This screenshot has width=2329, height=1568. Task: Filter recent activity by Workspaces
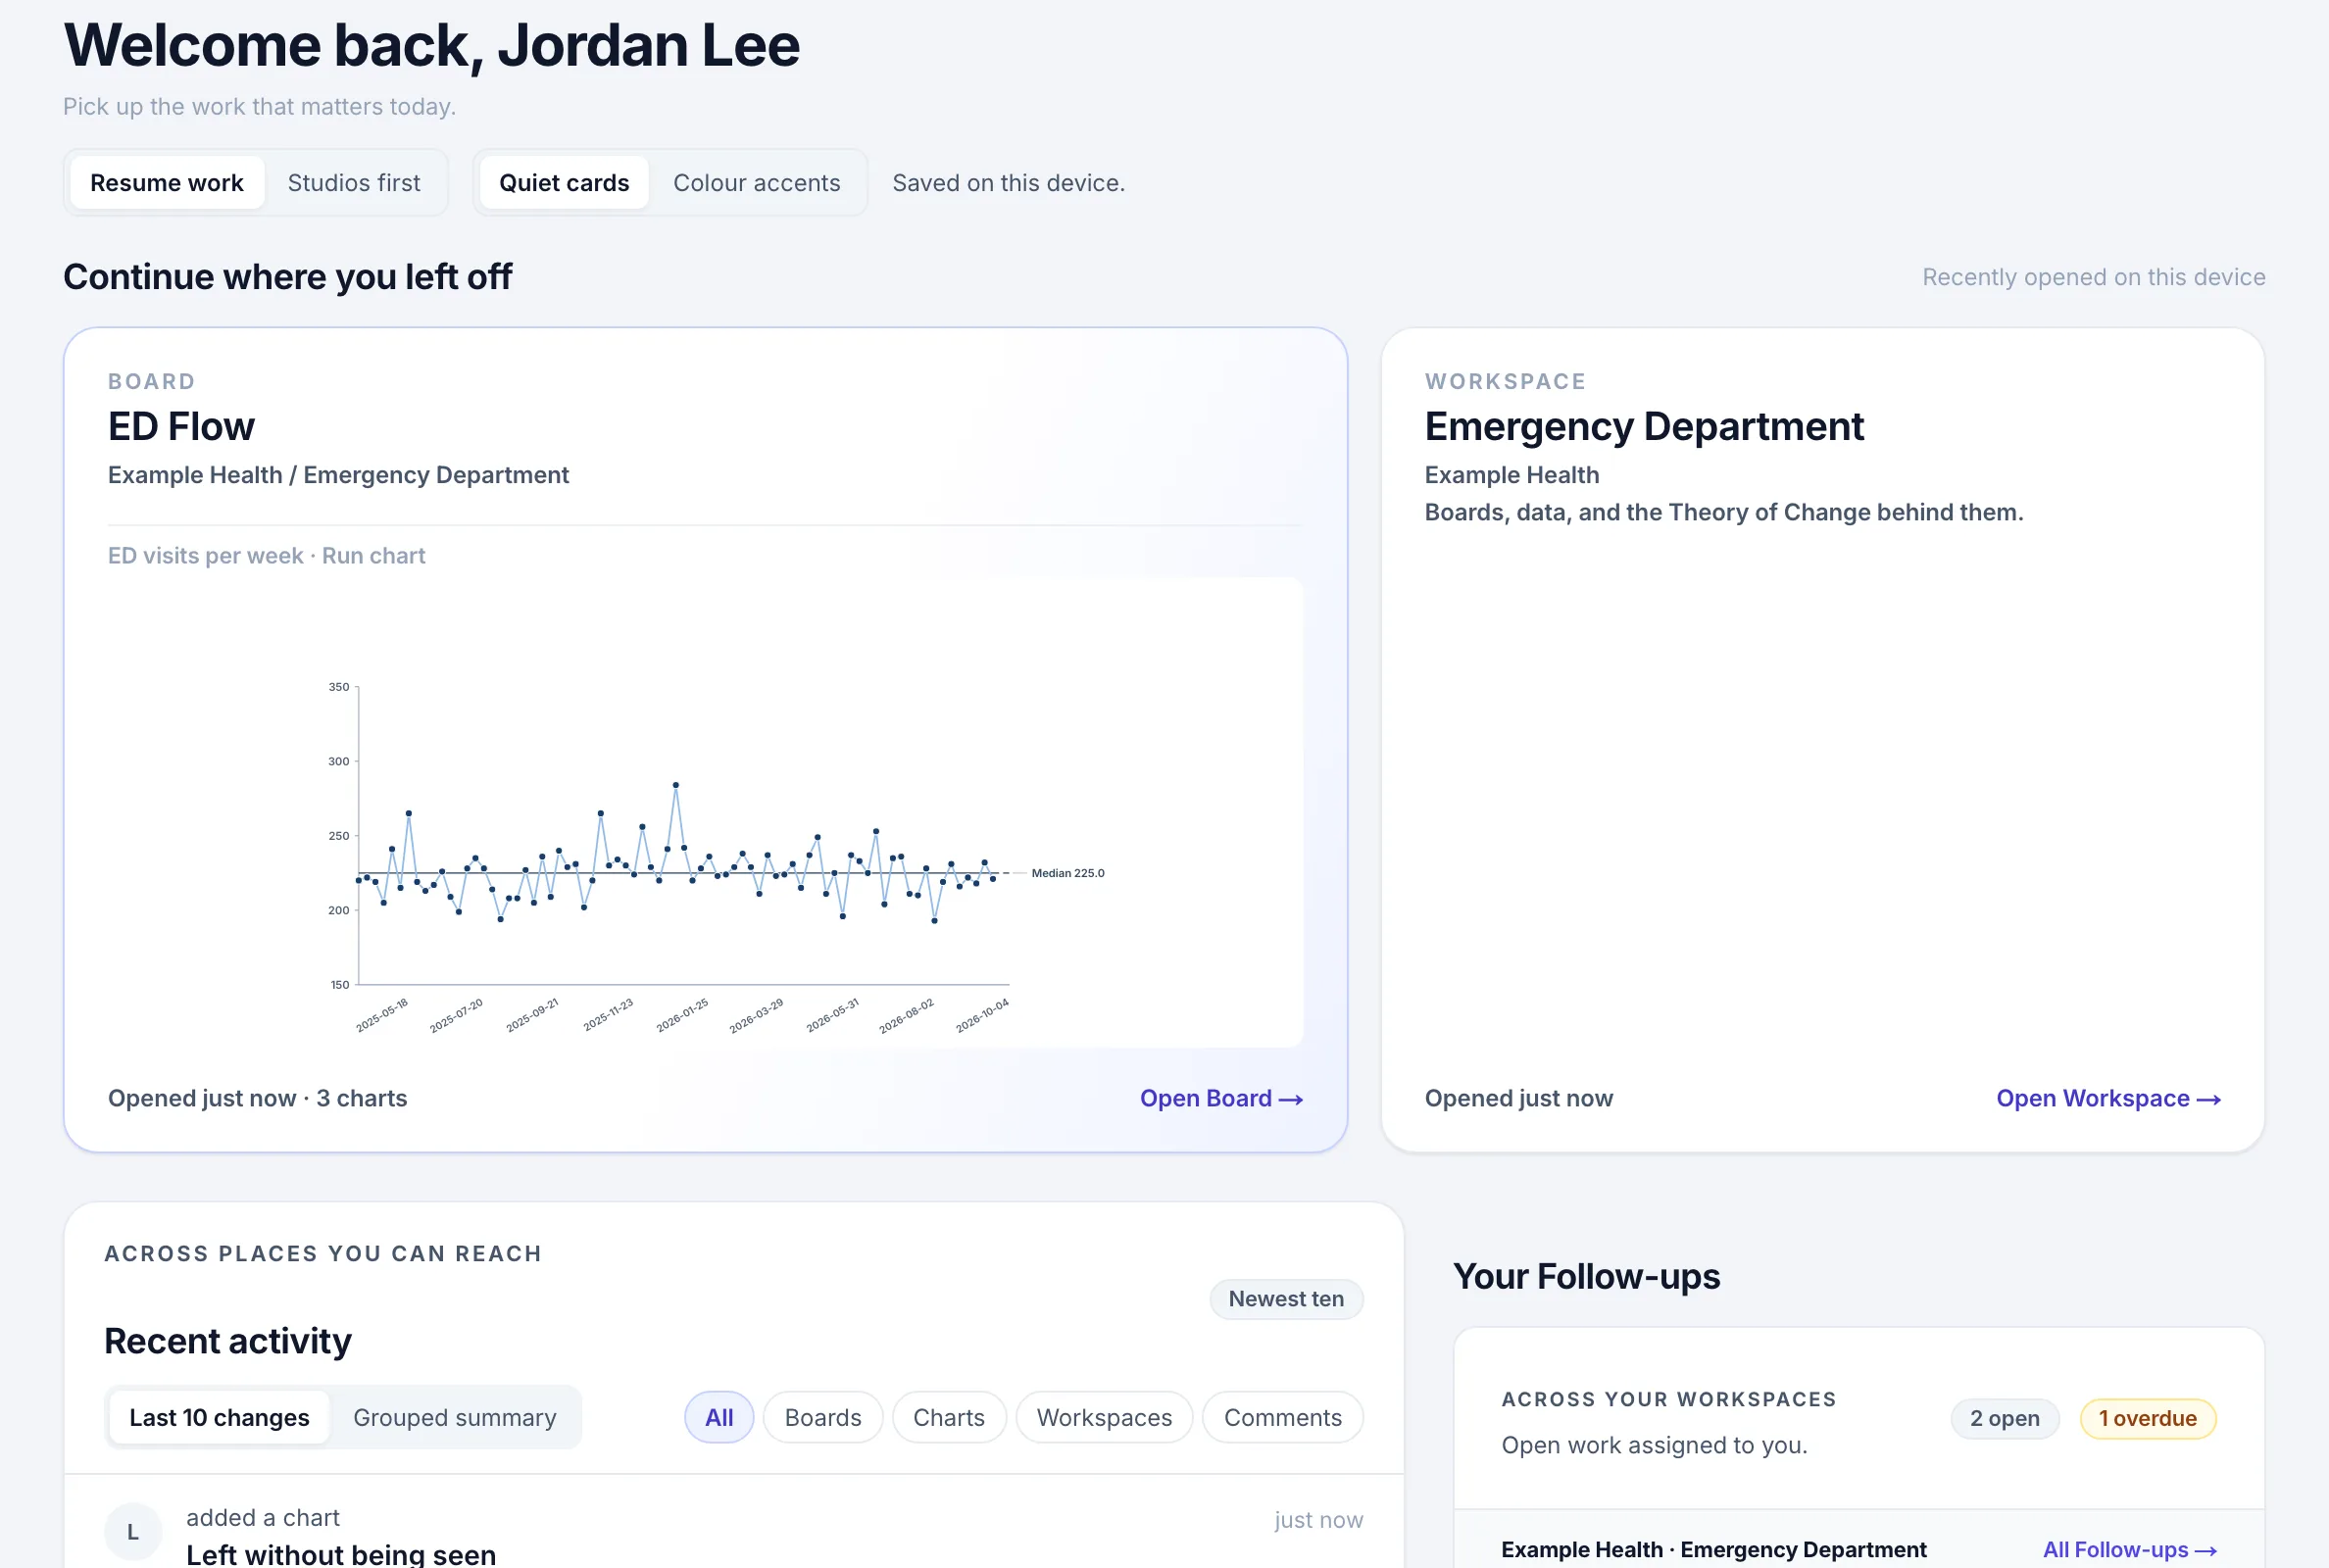pos(1104,1417)
